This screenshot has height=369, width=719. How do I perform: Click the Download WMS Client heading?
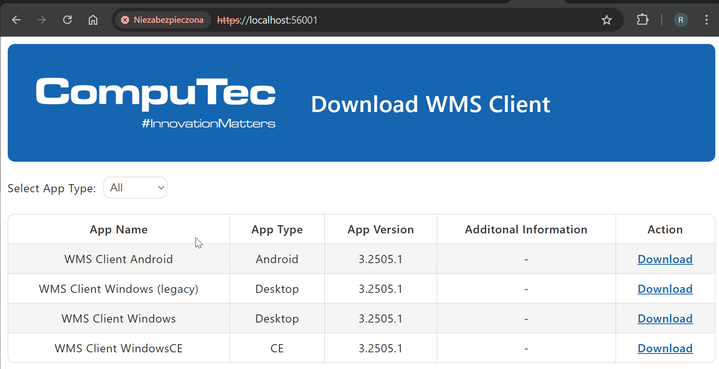pyautogui.click(x=431, y=104)
